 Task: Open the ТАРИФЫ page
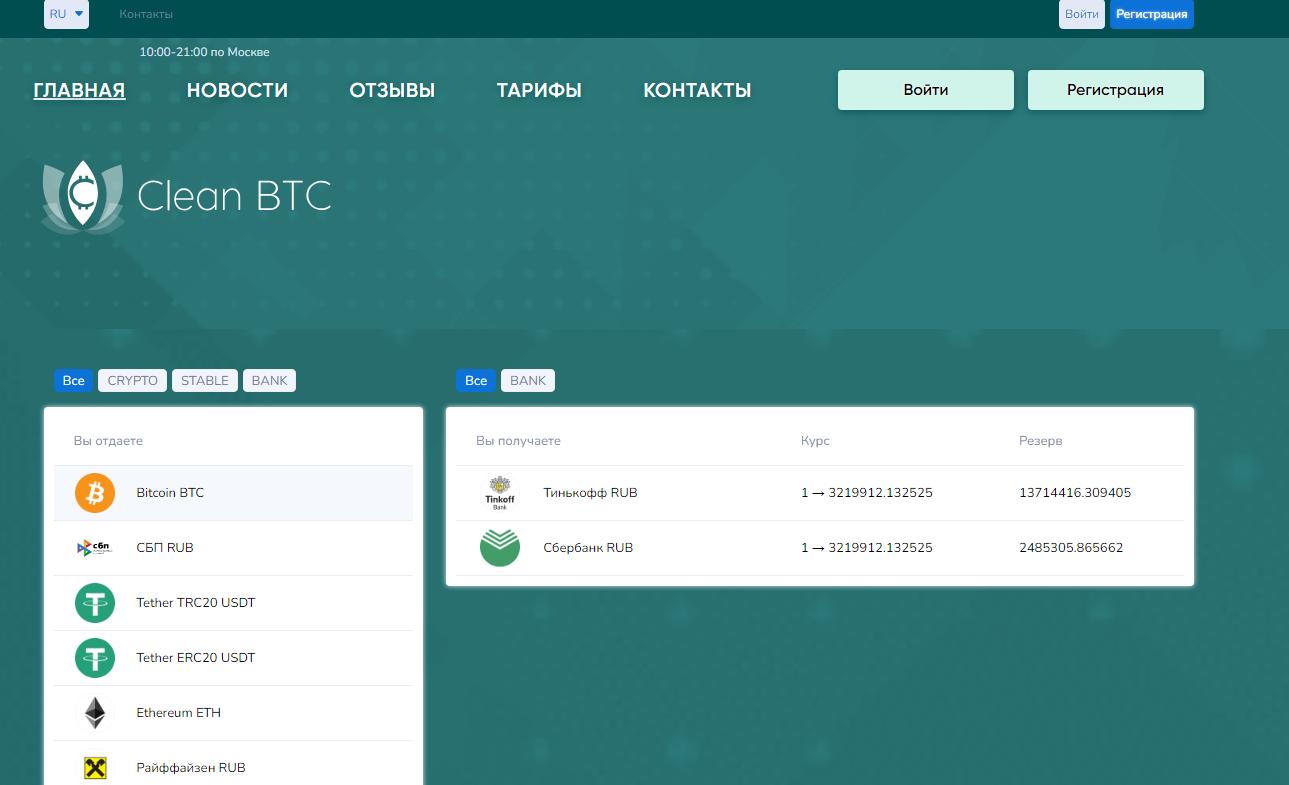[539, 91]
